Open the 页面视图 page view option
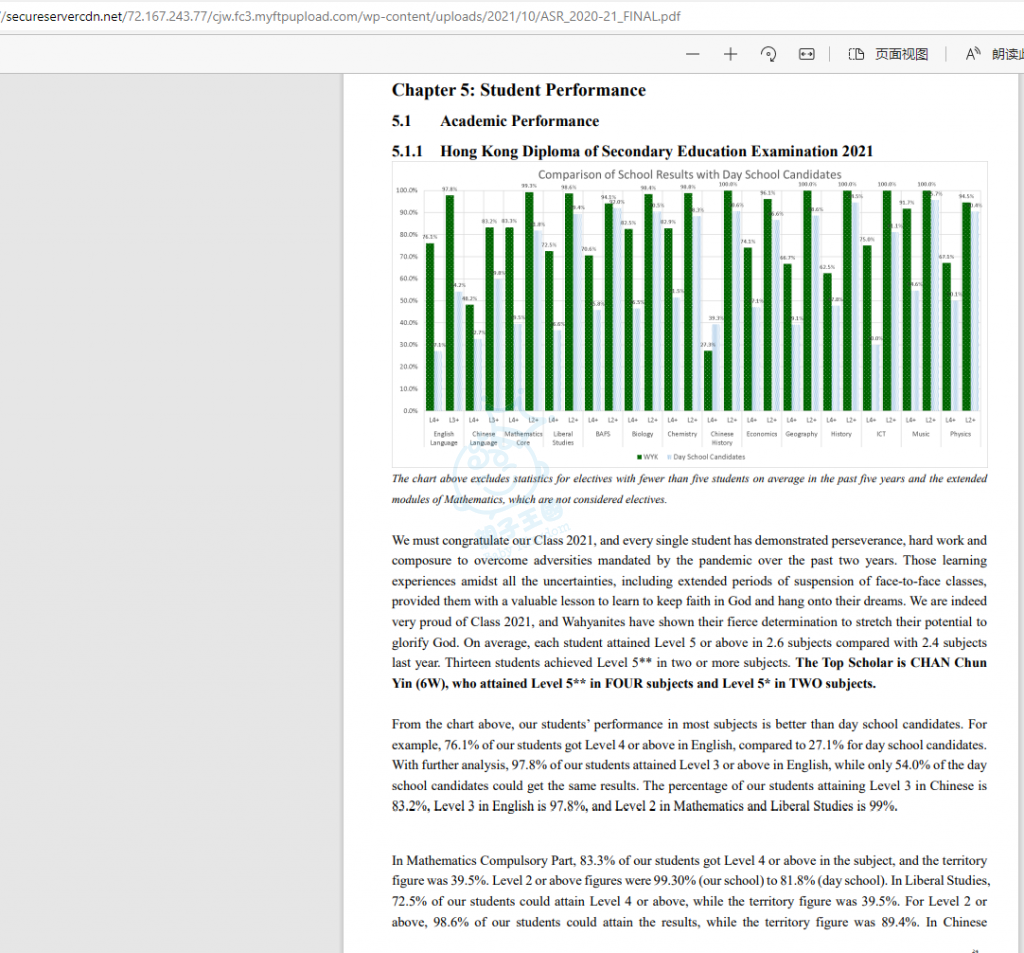This screenshot has height=953, width=1024. coord(888,54)
